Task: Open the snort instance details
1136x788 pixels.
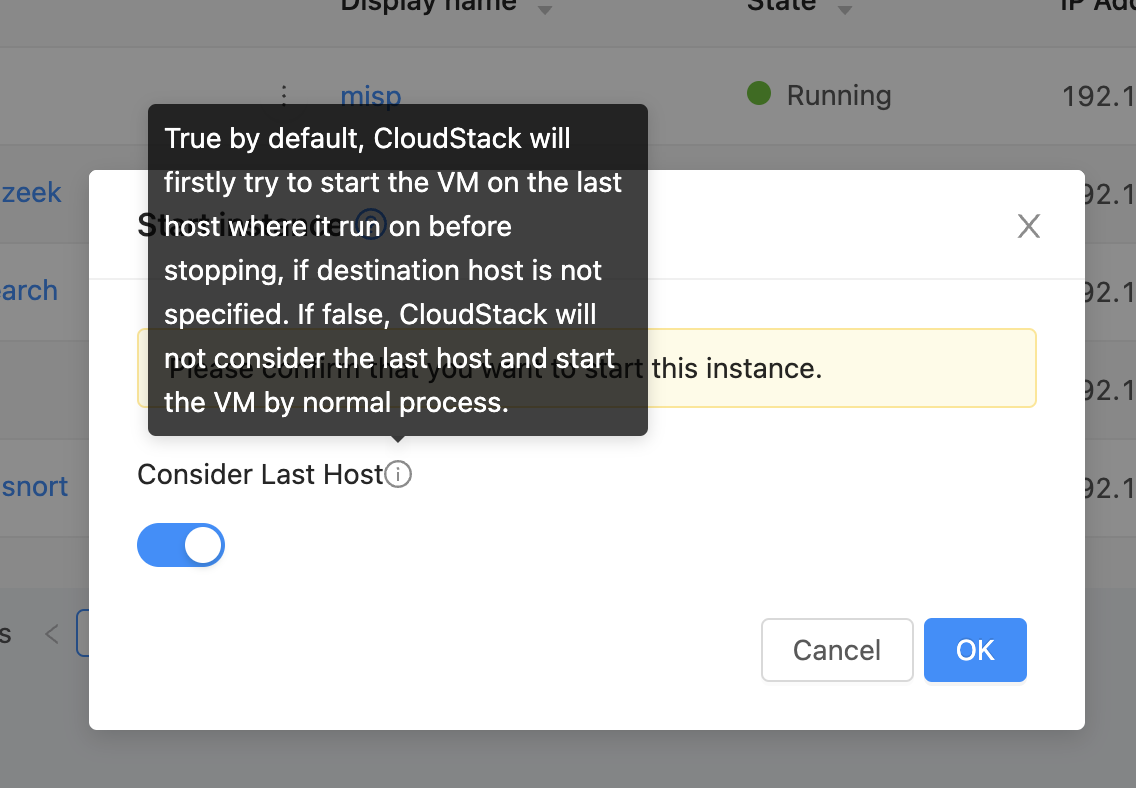Action: click(34, 486)
